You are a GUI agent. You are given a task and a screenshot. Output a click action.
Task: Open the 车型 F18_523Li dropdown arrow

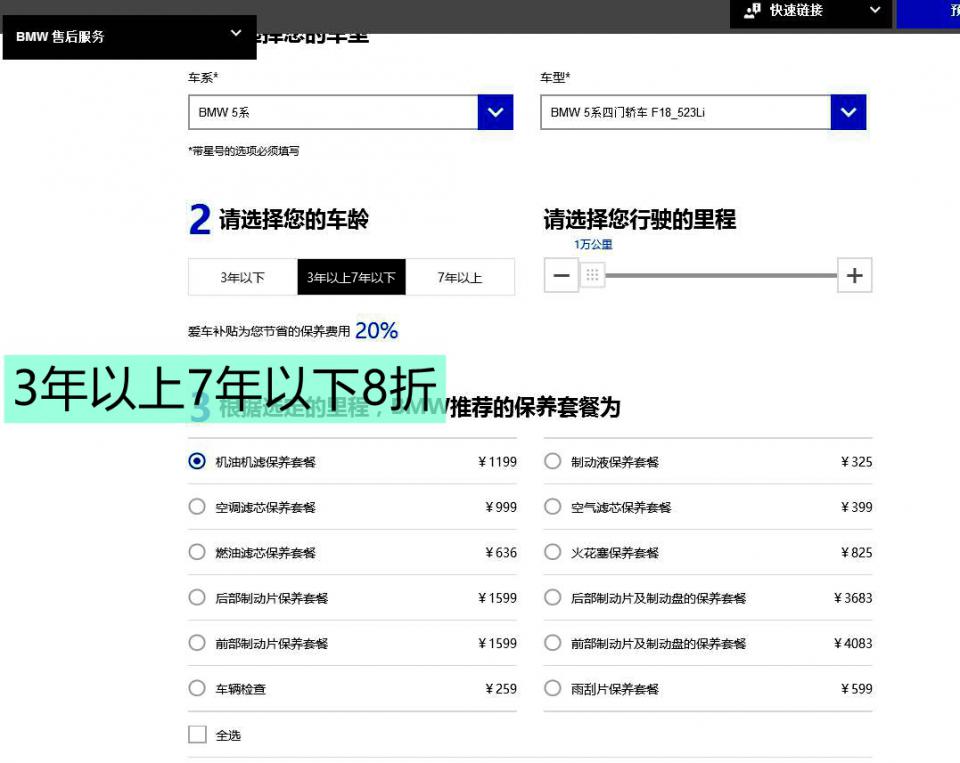(848, 112)
